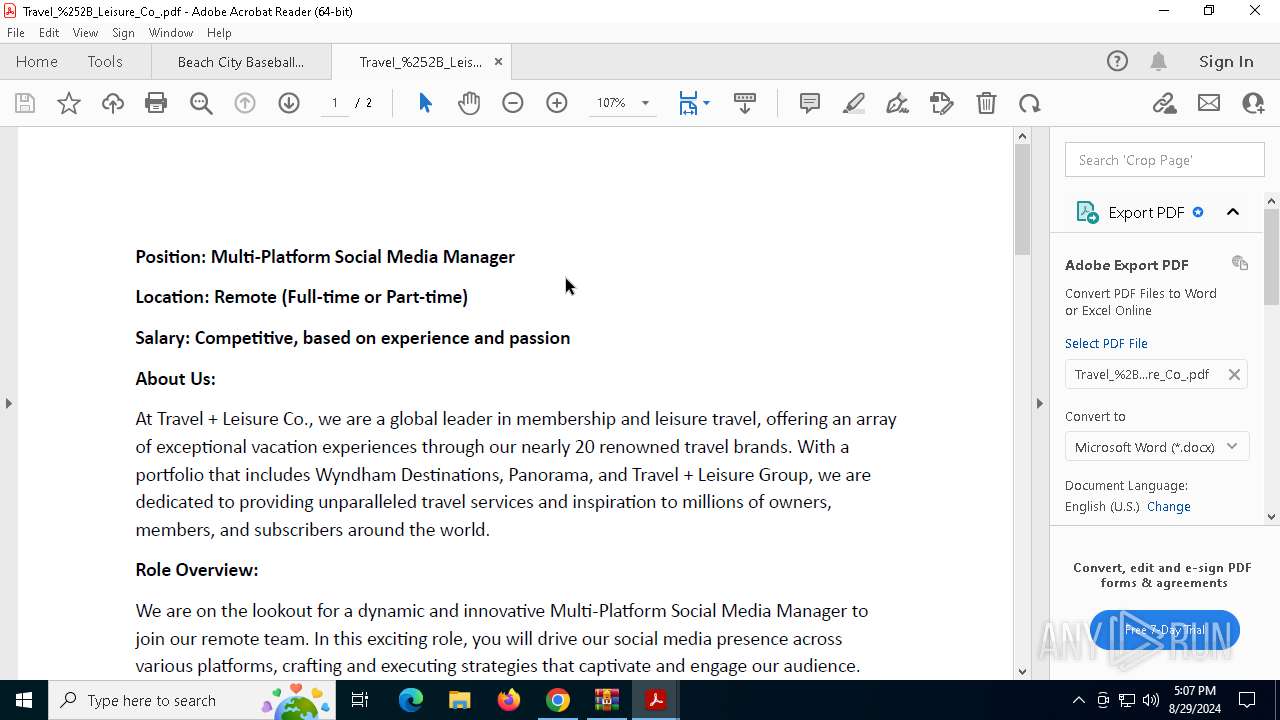Enable scrolling mode keyboard icon
1280x720 pixels.
745,103
